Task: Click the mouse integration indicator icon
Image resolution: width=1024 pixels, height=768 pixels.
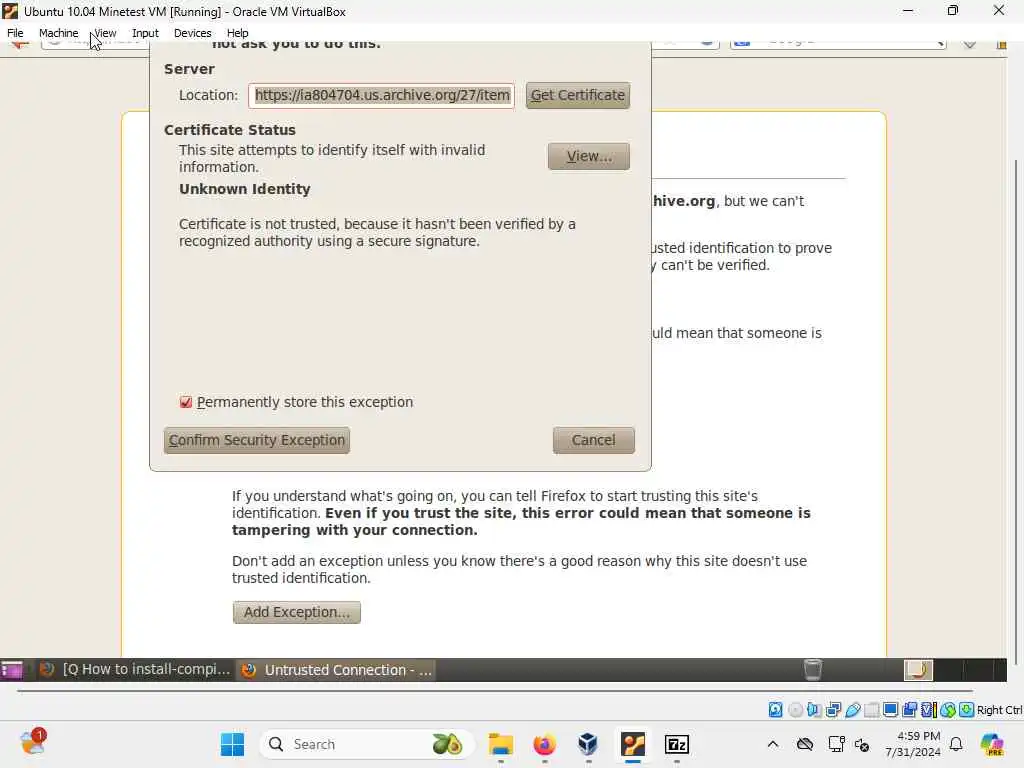Action: click(x=948, y=710)
